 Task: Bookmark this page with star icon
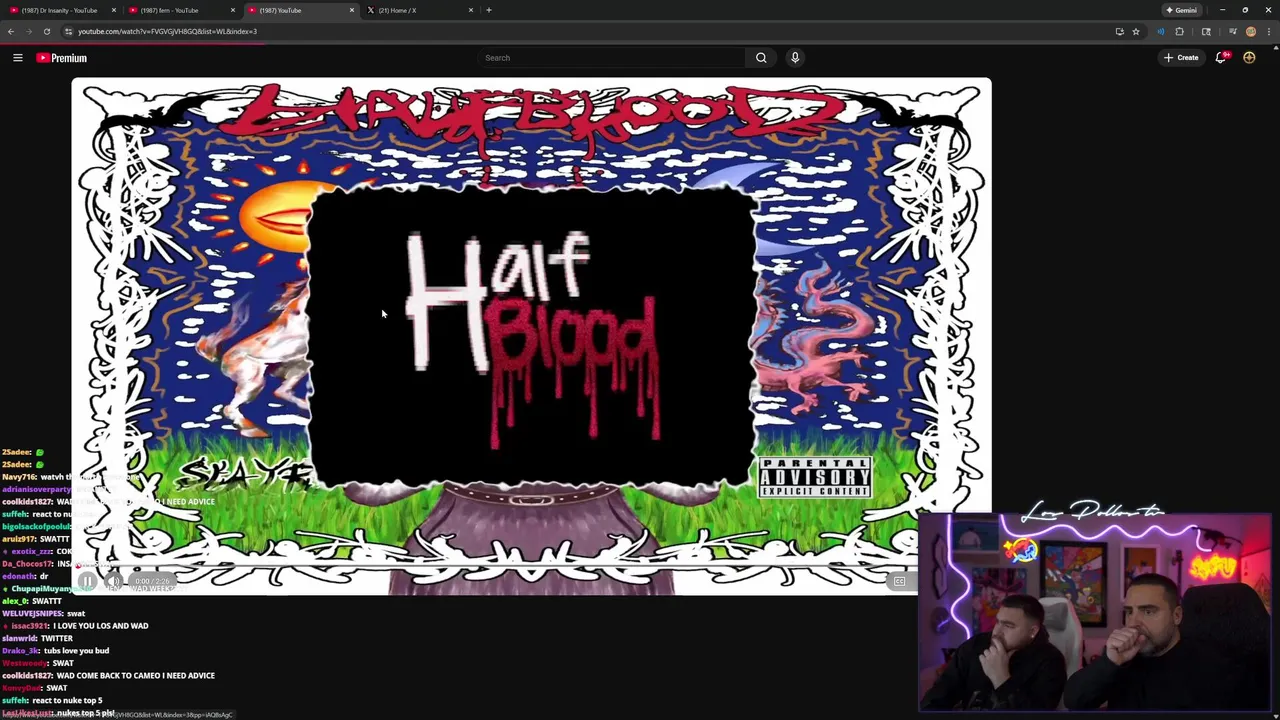click(x=1136, y=31)
